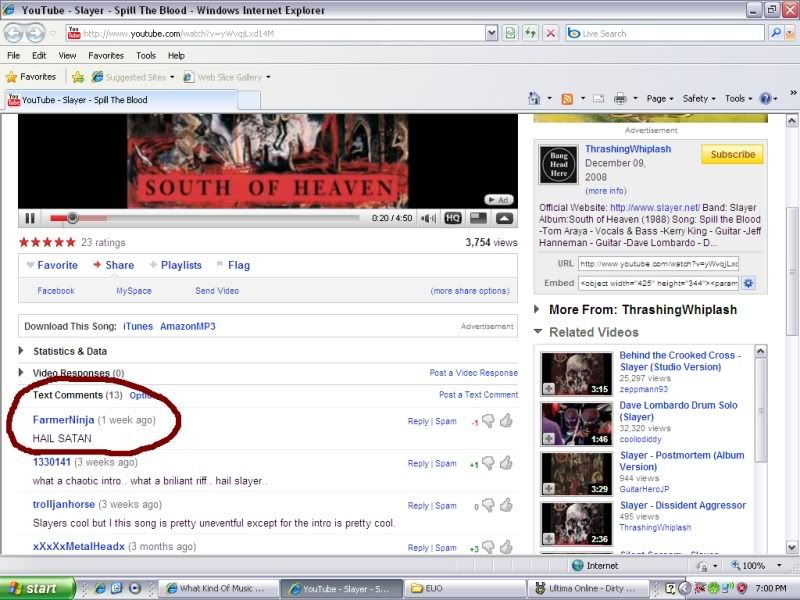Open ThrashingWhiplash channel link
Viewport: 800px width, 600px height.
pyautogui.click(x=628, y=149)
